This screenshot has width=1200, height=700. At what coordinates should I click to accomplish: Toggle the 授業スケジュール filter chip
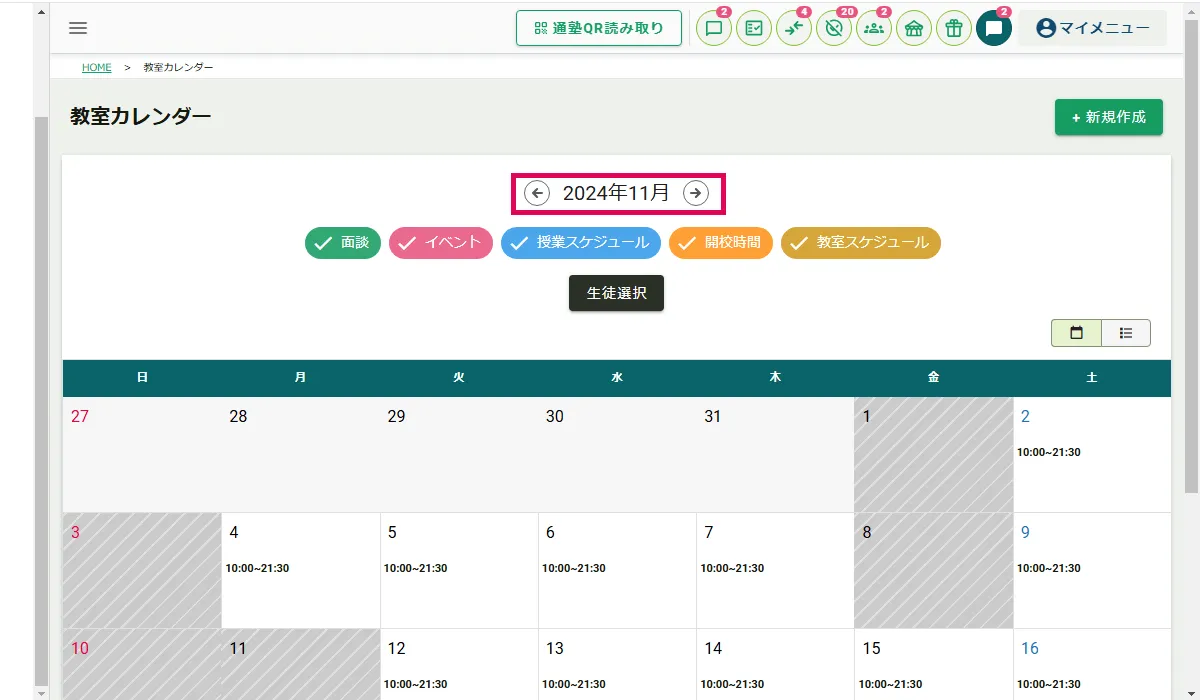[581, 243]
